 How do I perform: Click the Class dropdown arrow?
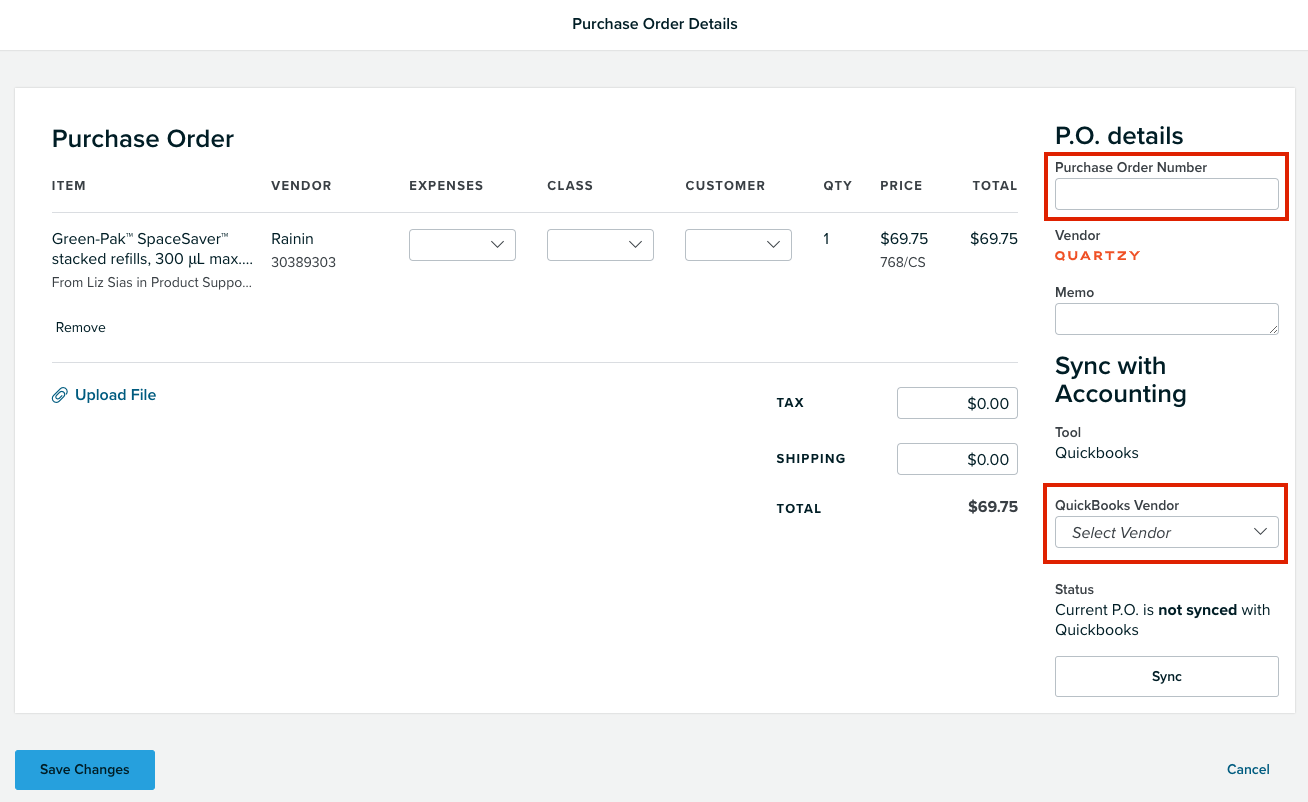pyautogui.click(x=635, y=244)
